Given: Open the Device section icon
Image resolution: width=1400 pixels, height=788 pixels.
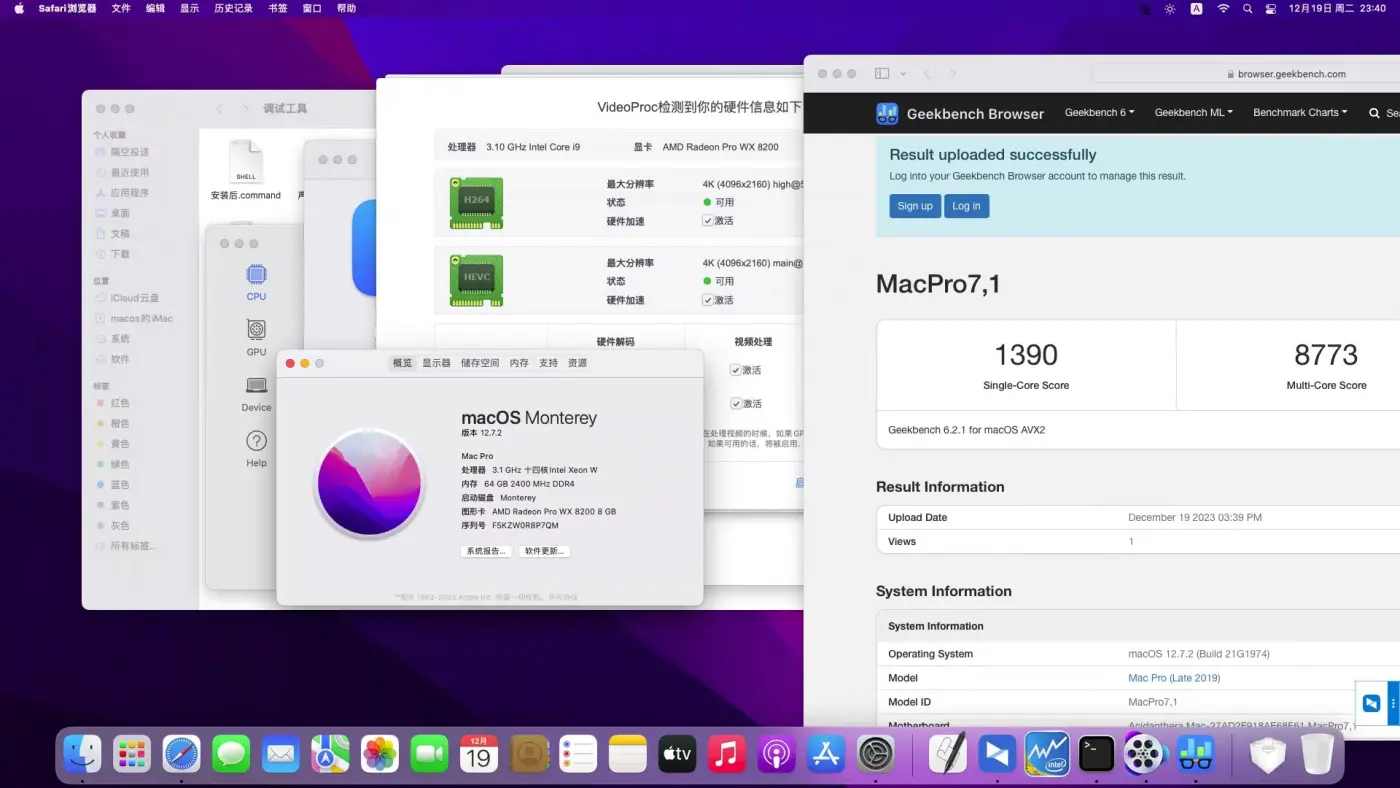Looking at the screenshot, I should coord(256,386).
